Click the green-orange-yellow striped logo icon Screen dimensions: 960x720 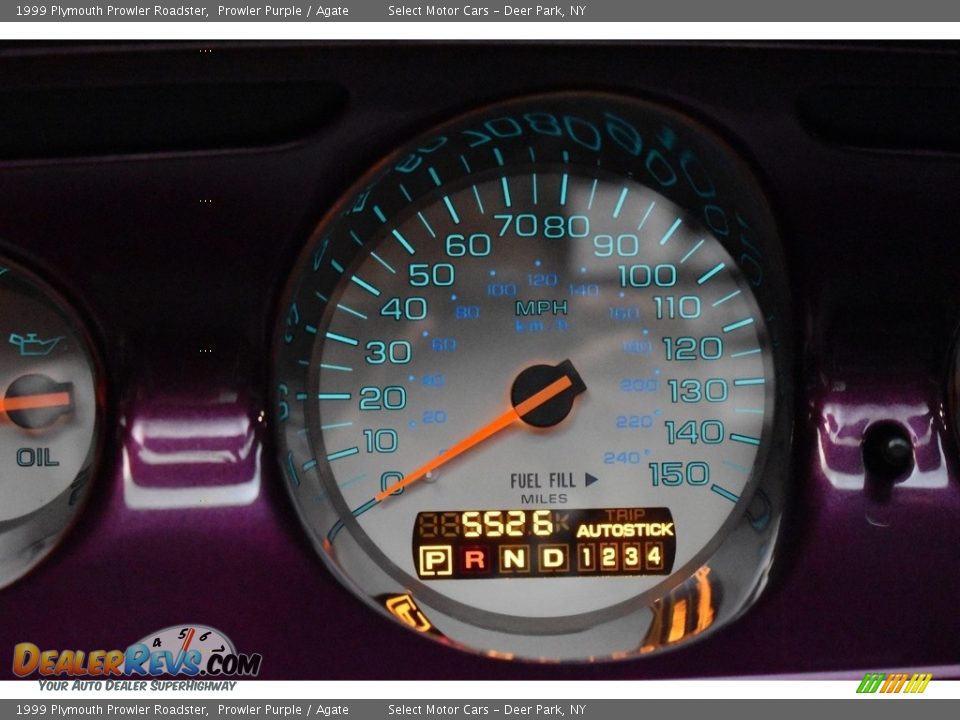pos(894,683)
